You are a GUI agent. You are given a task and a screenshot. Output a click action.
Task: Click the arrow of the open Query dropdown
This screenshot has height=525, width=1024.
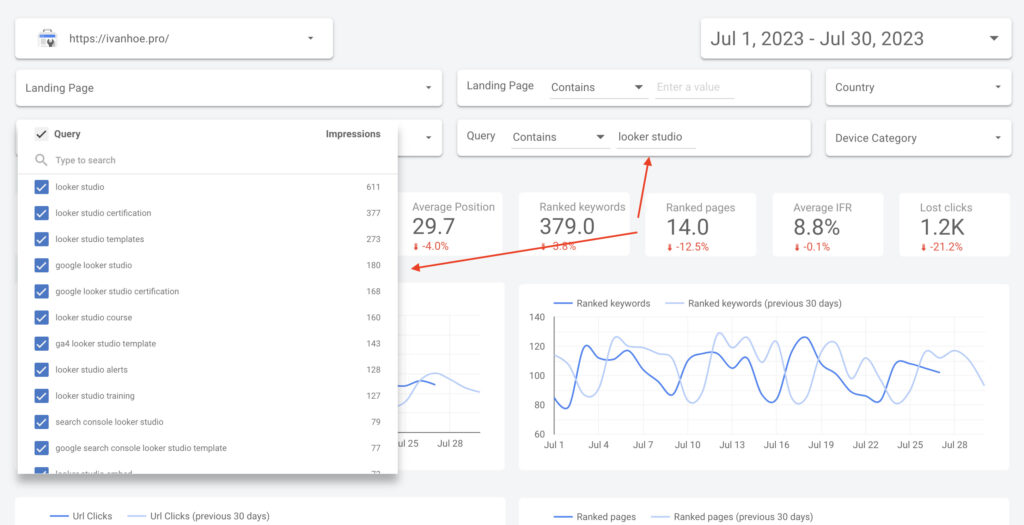(428, 138)
